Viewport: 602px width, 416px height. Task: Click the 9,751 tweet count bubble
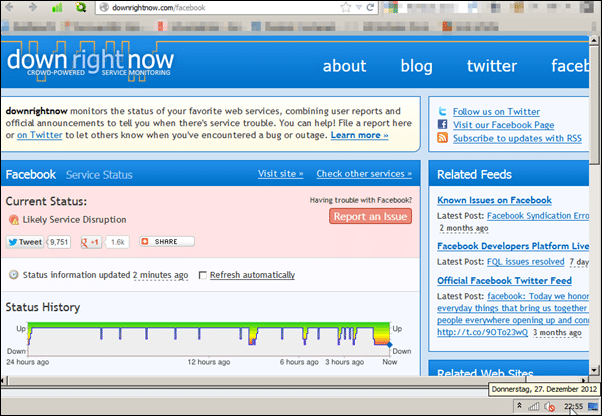(59, 242)
